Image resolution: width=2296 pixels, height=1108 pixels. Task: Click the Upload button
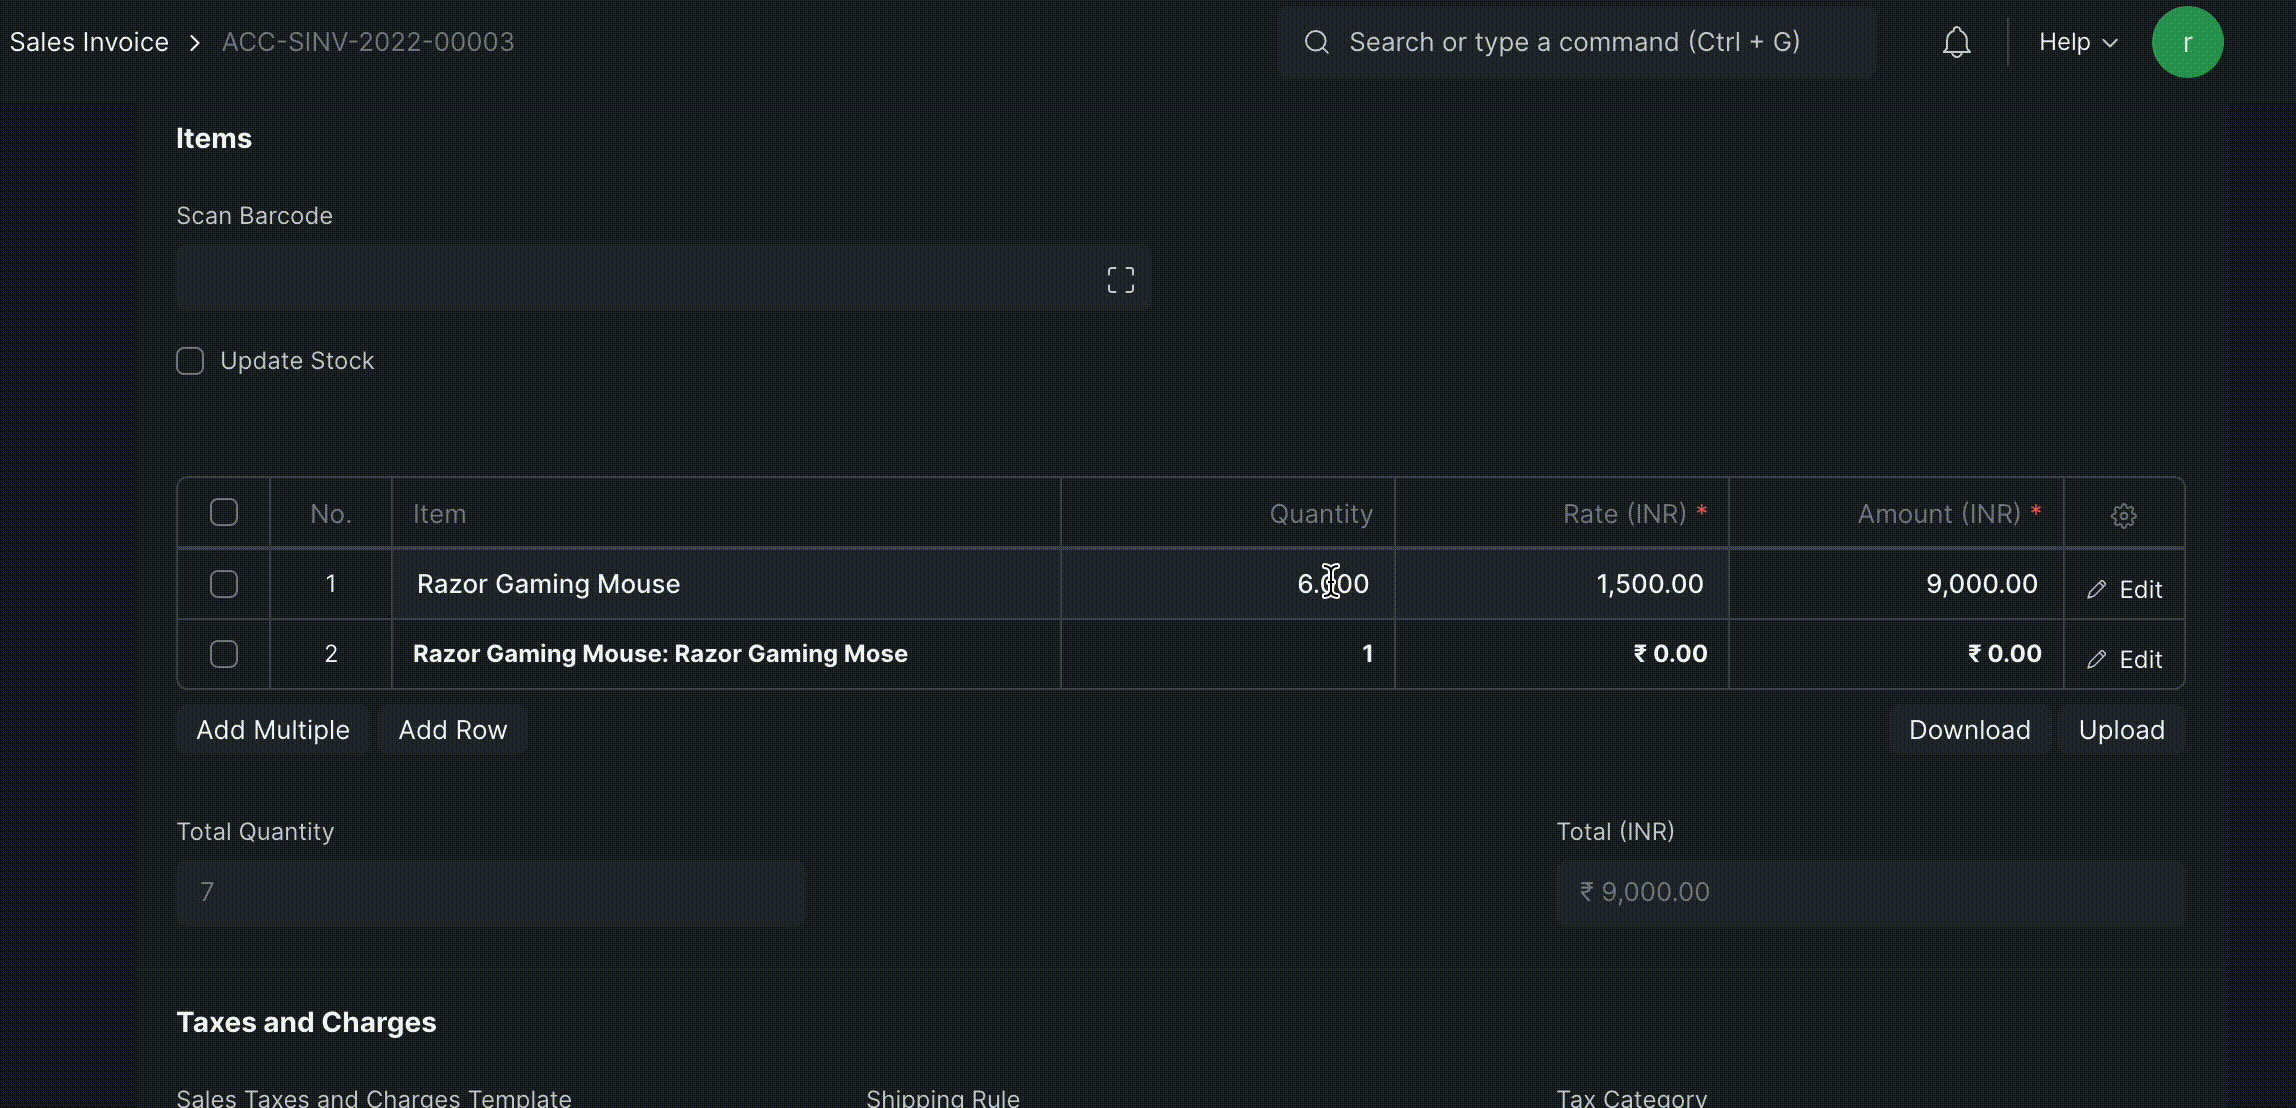coord(2121,730)
